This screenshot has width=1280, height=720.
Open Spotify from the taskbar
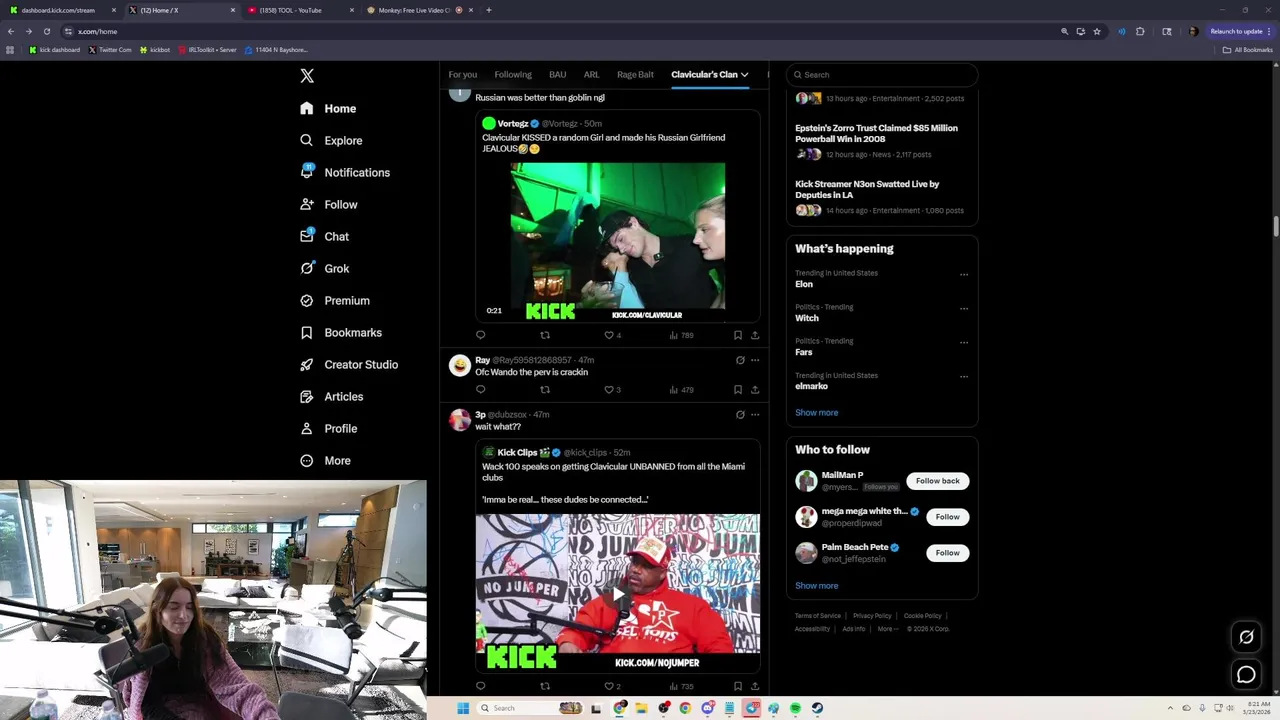(x=795, y=708)
